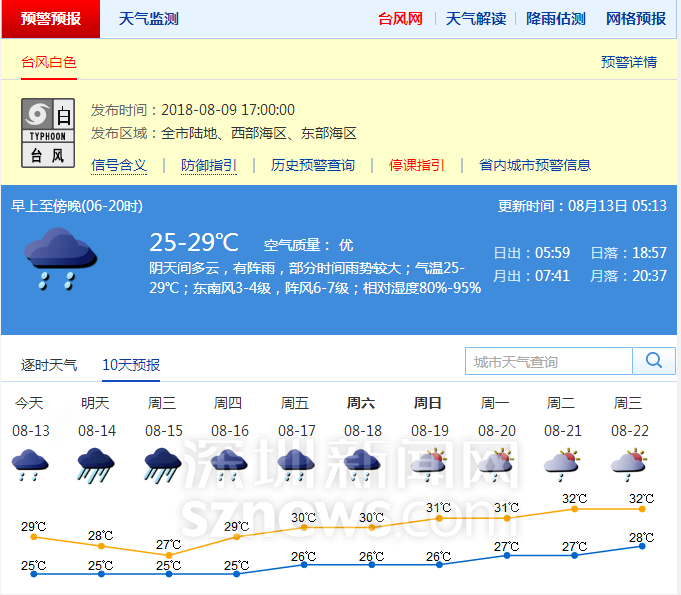Click the 08-21 partly cloudy icon
Image resolution: width=681 pixels, height=595 pixels.
[562, 463]
